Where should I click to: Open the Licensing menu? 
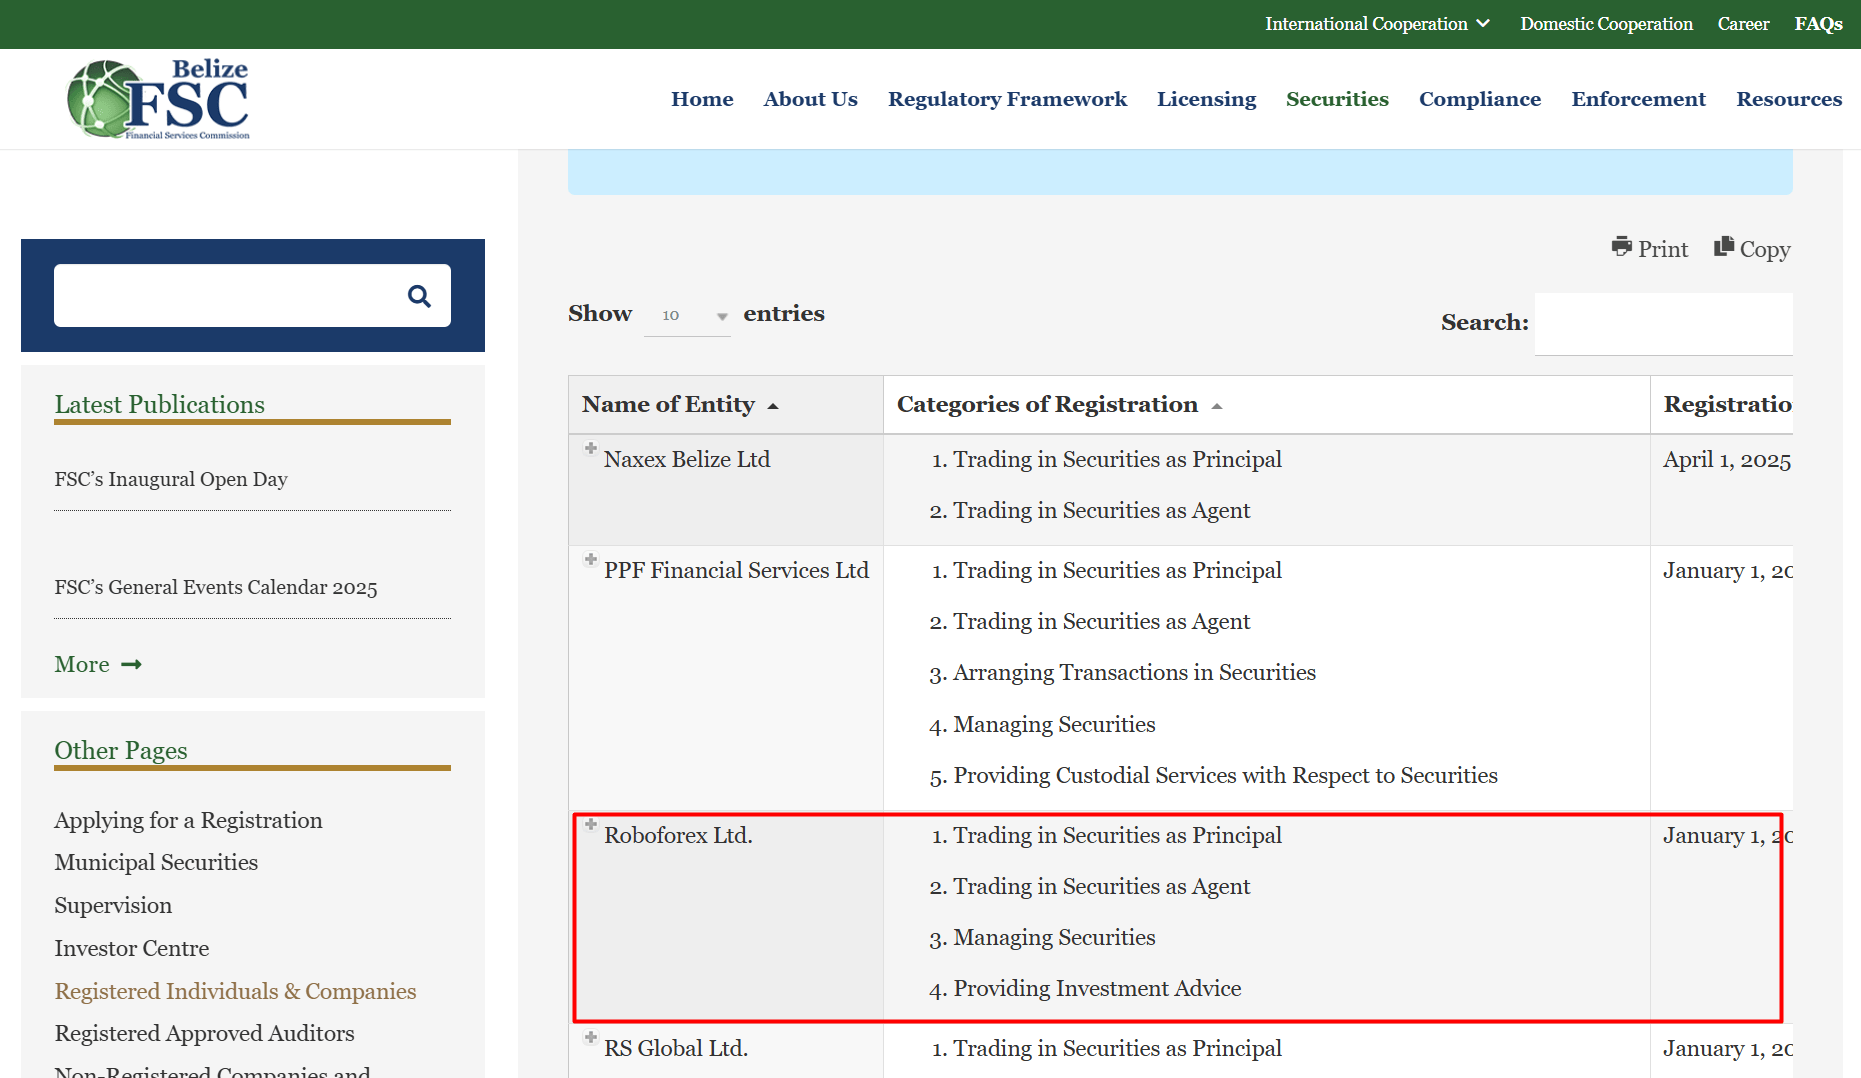[x=1206, y=99]
